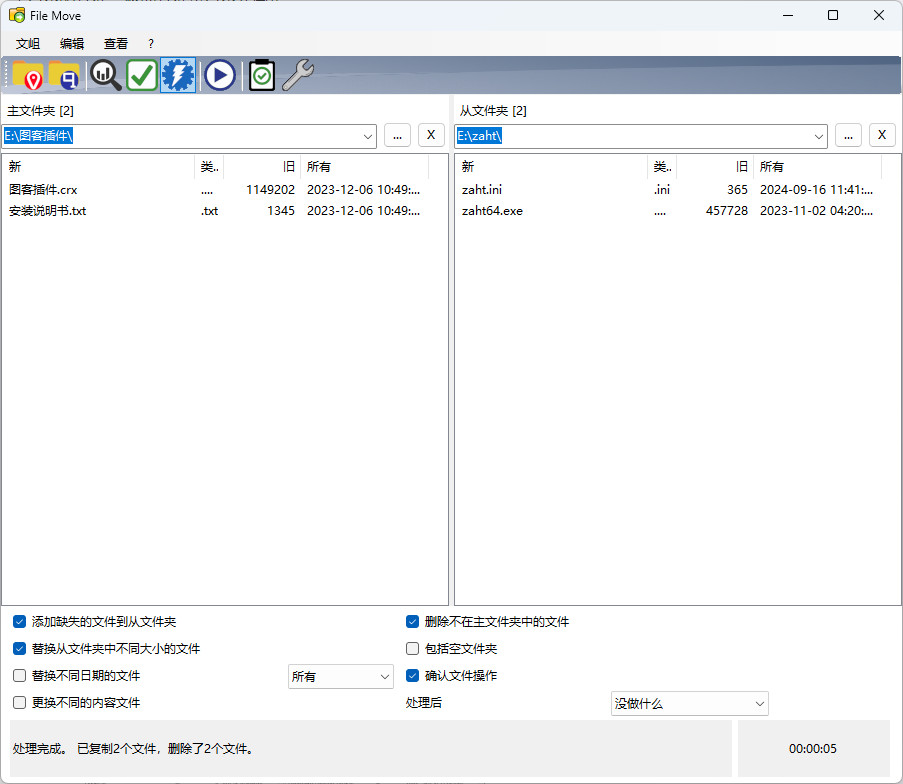Open the 所有 date filter dropdown
The width and height of the screenshot is (903, 784).
coord(340,676)
